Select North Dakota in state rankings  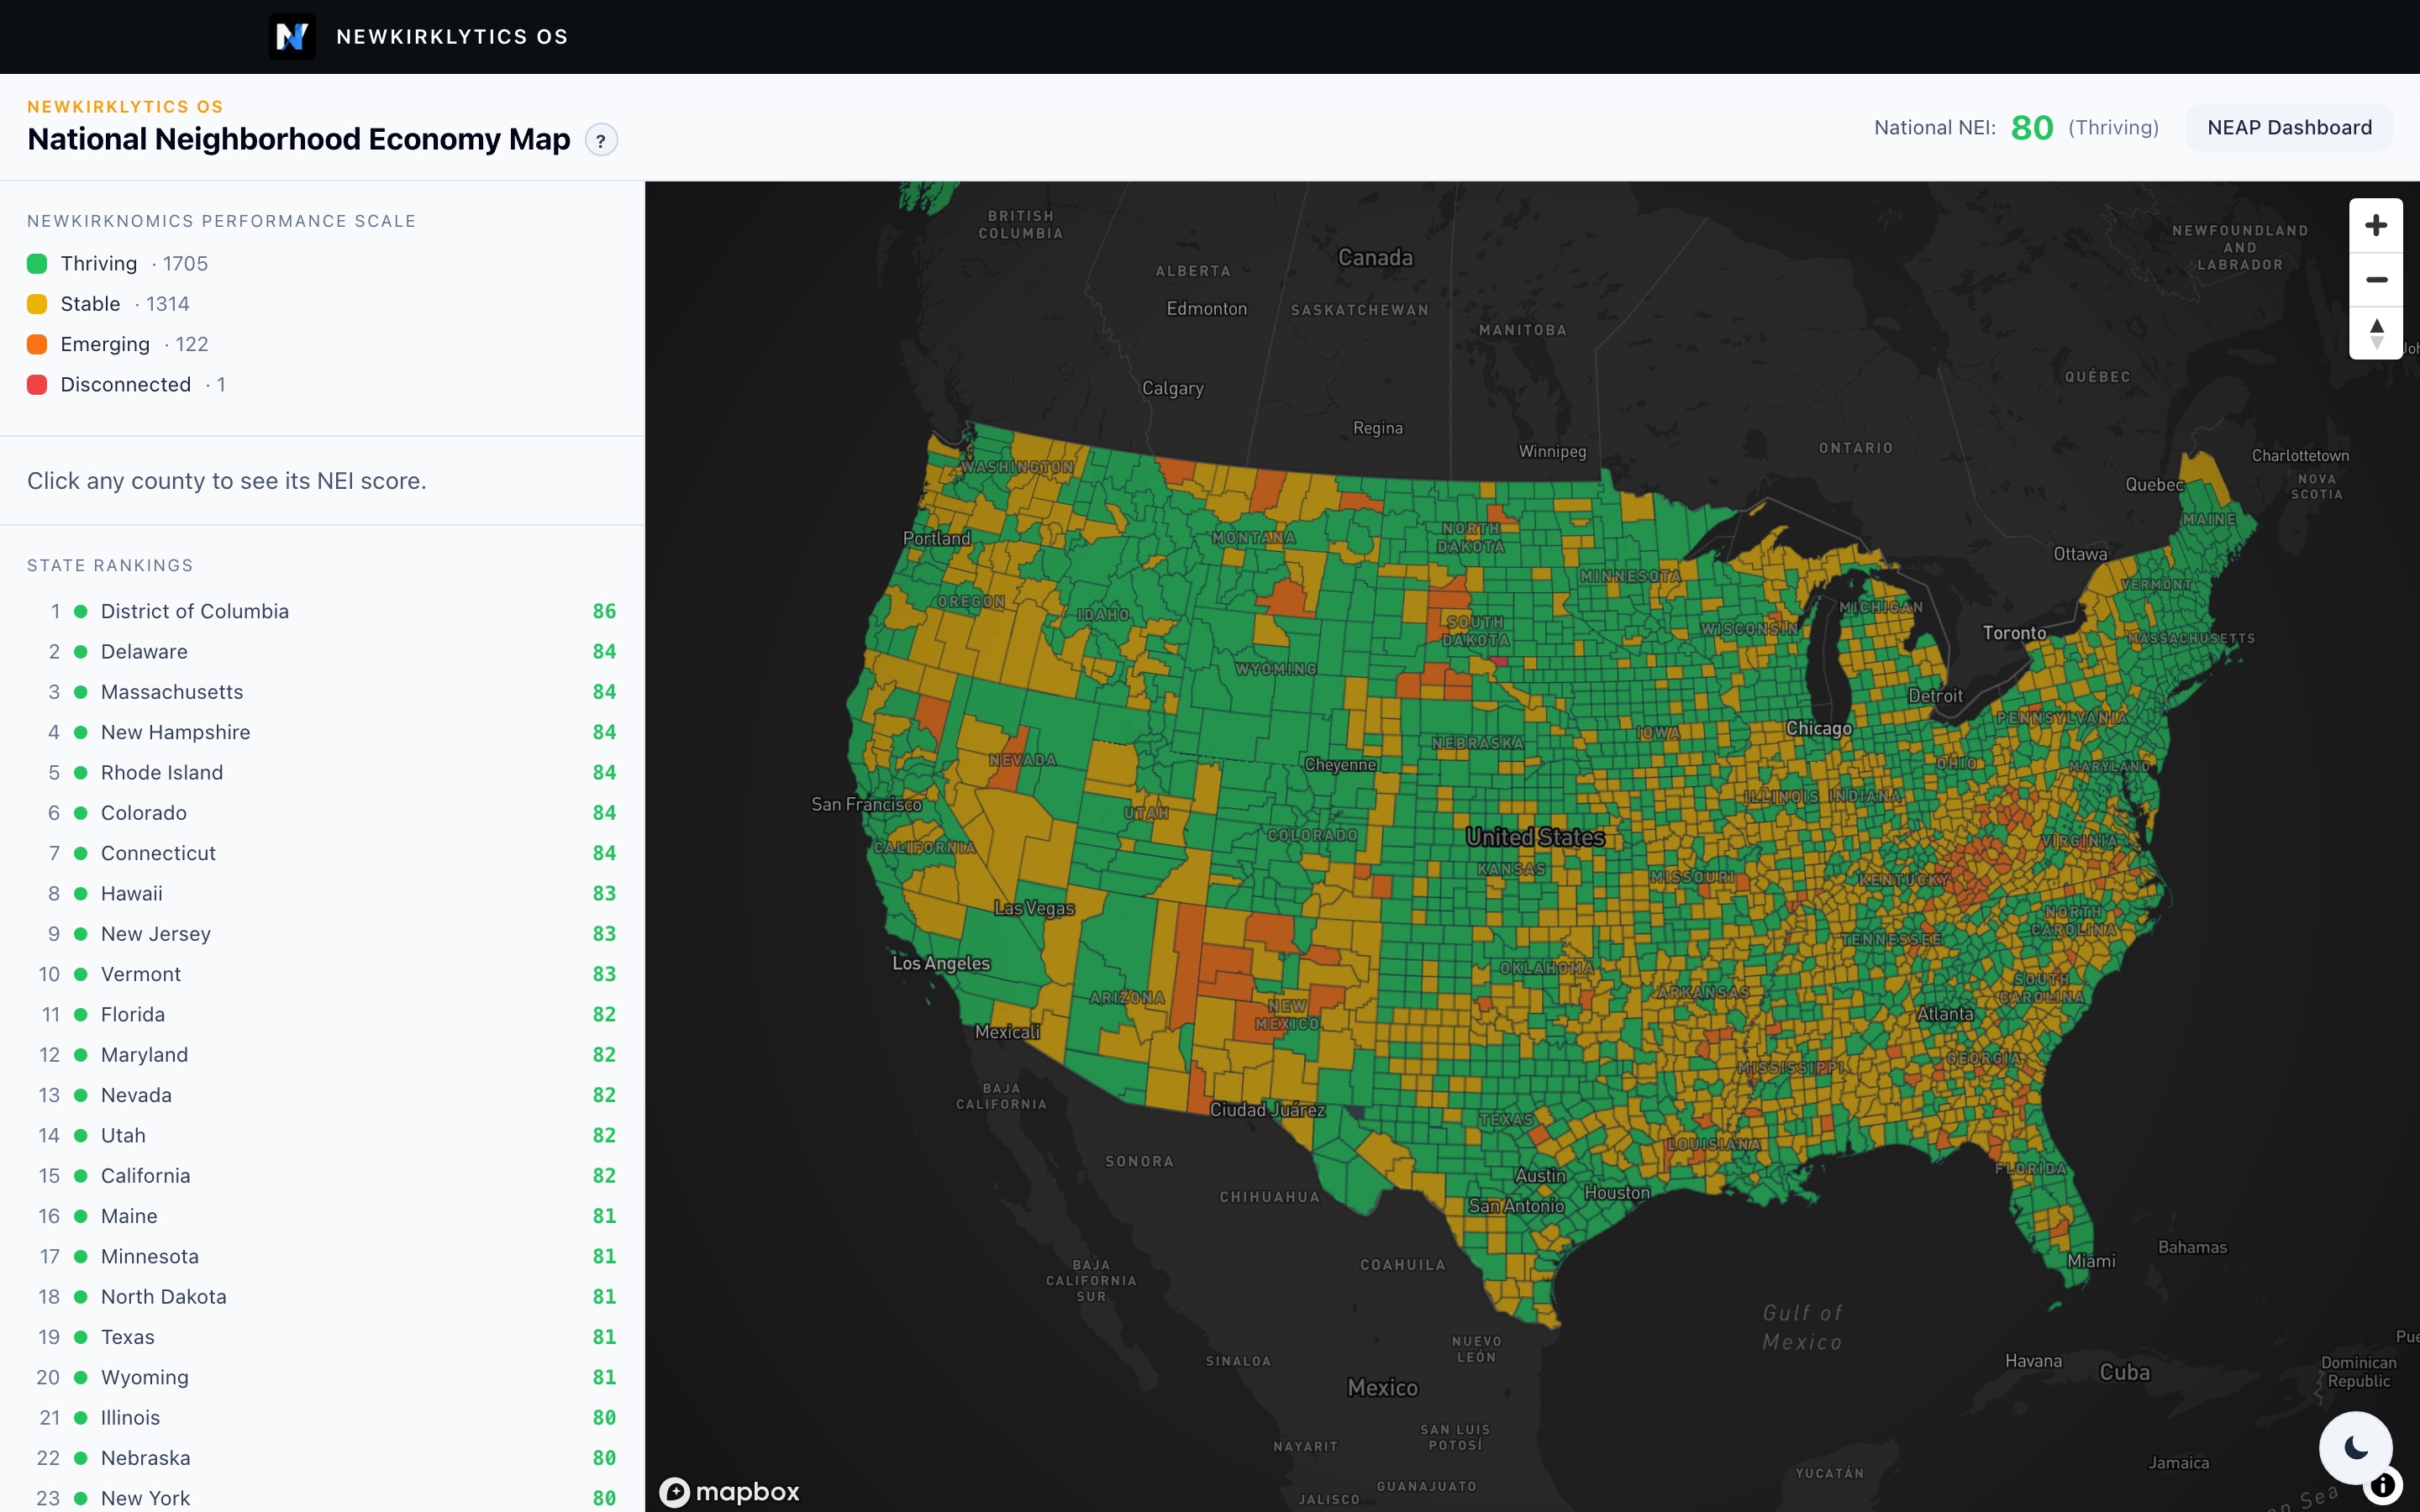pyautogui.click(x=322, y=1297)
